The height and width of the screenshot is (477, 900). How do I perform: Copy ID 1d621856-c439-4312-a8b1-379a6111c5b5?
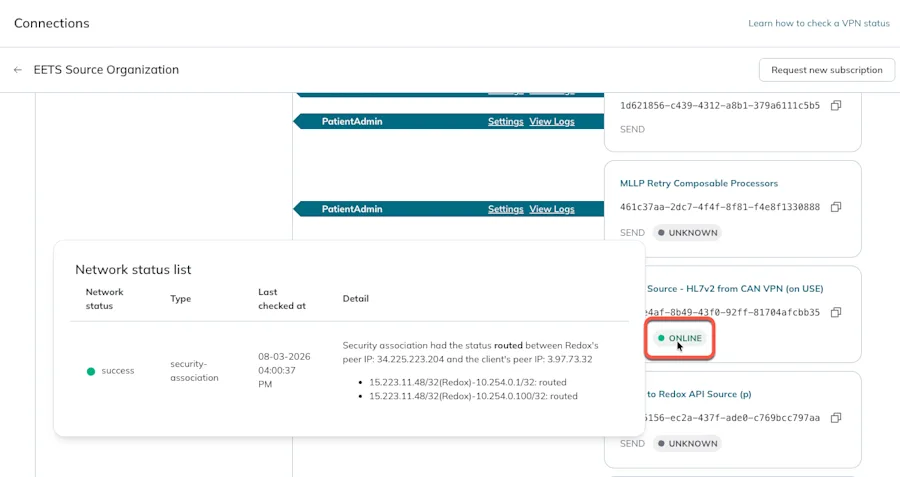pyautogui.click(x=836, y=106)
